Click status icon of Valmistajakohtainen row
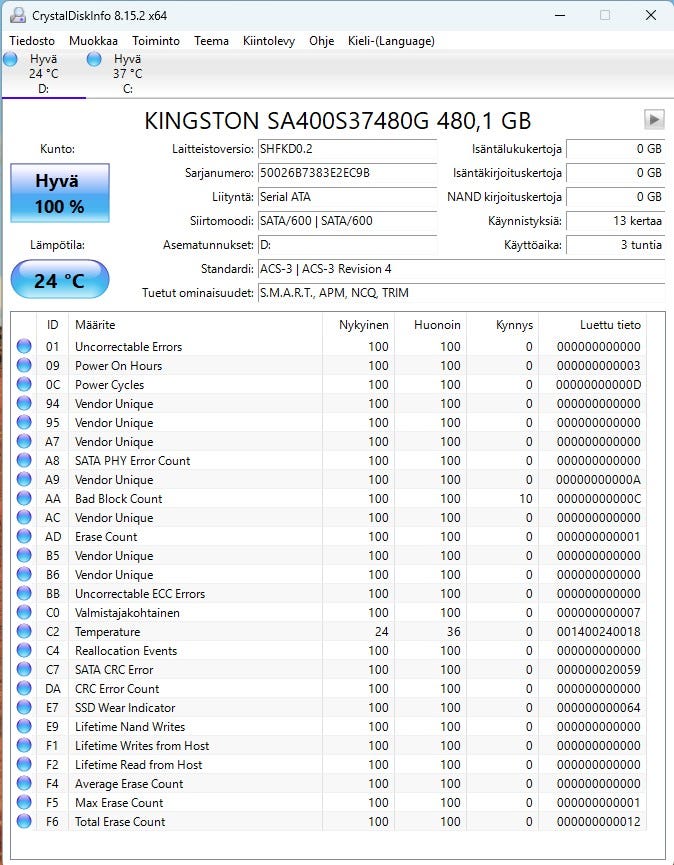The image size is (674, 865). coord(24,612)
